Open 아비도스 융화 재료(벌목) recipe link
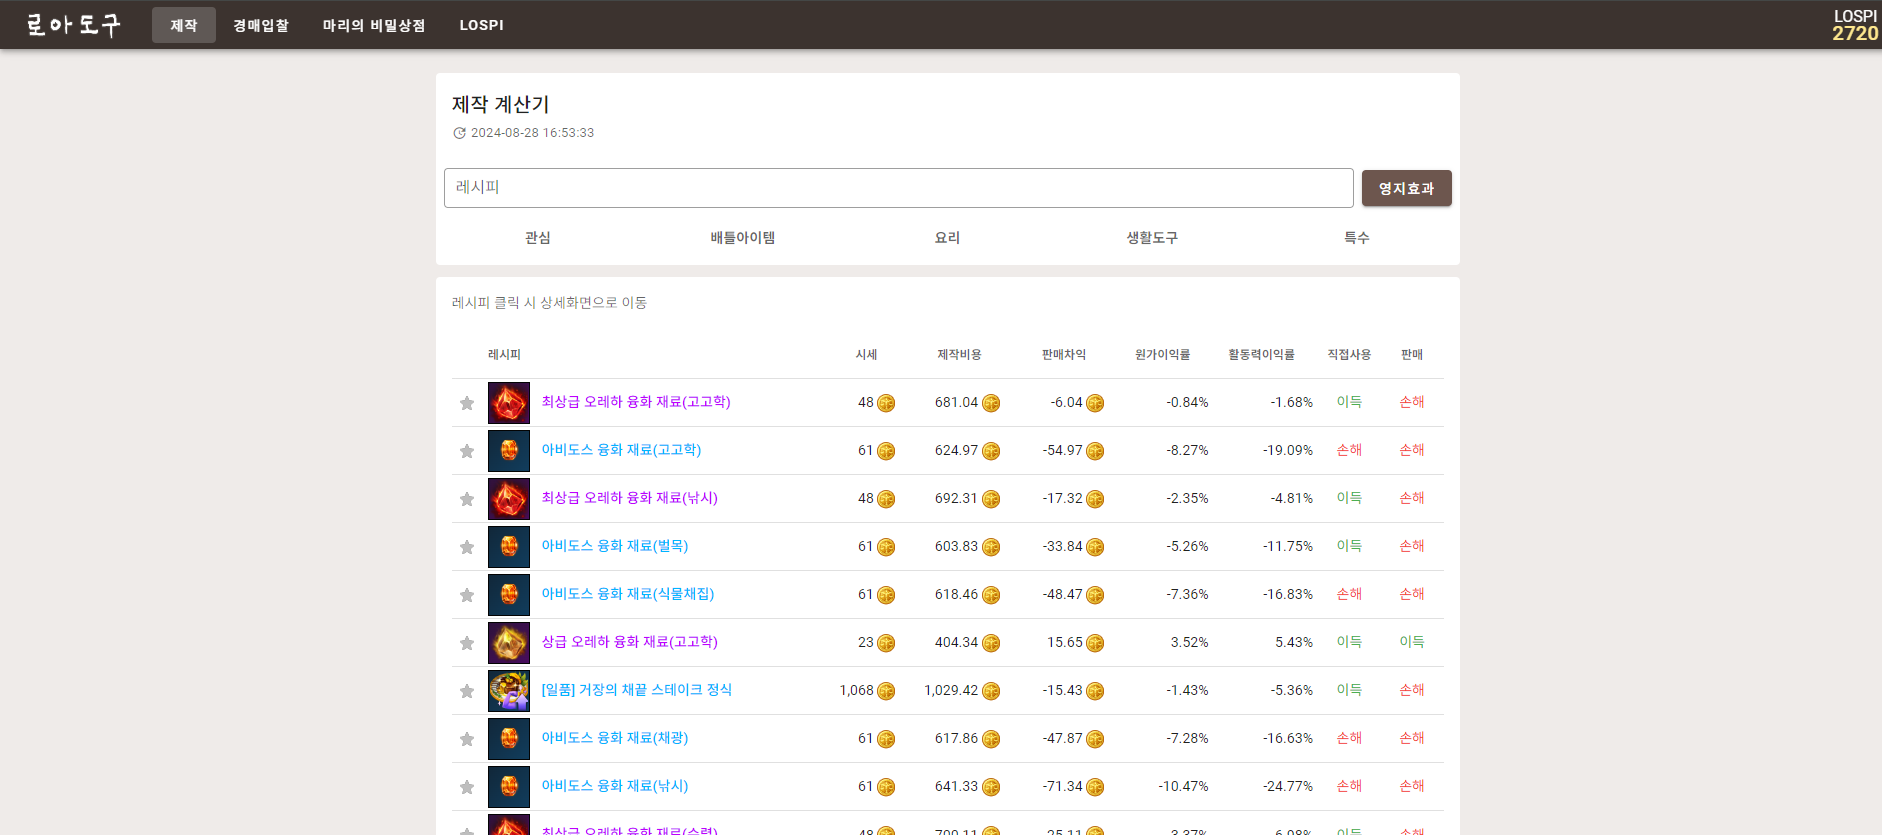 615,546
